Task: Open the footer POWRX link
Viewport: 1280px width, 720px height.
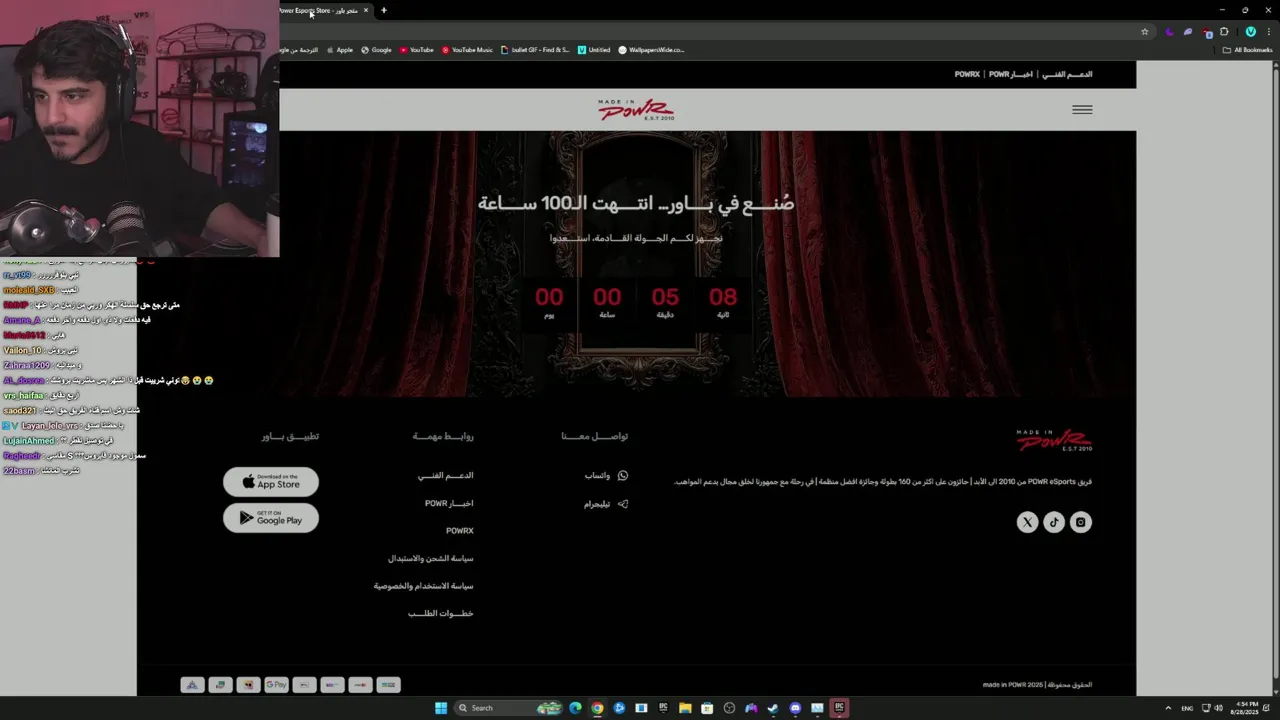Action: coord(460,531)
